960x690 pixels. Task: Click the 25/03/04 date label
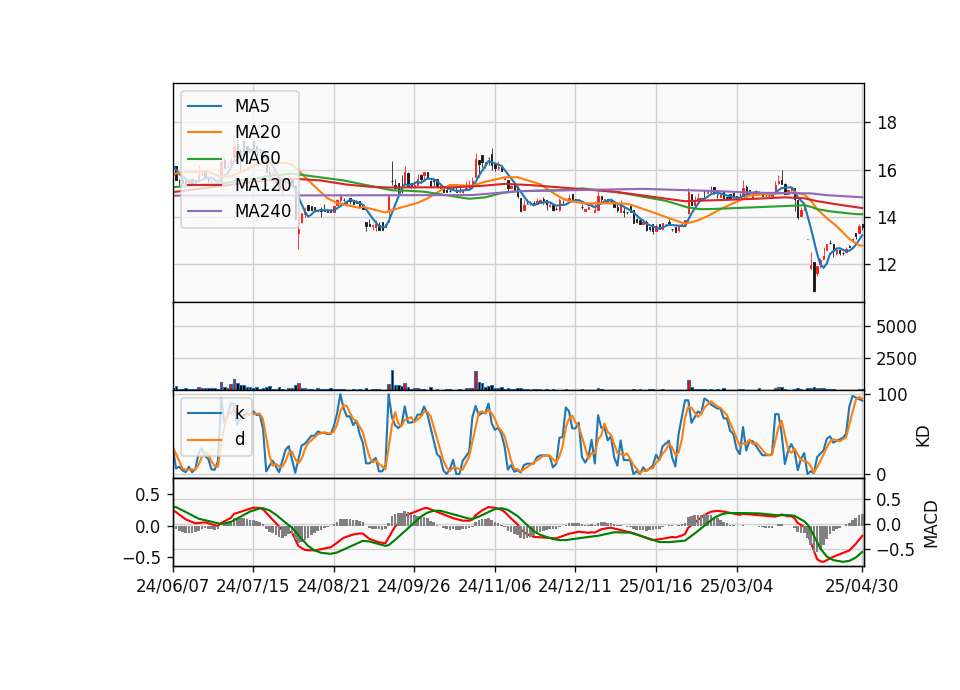click(x=737, y=586)
